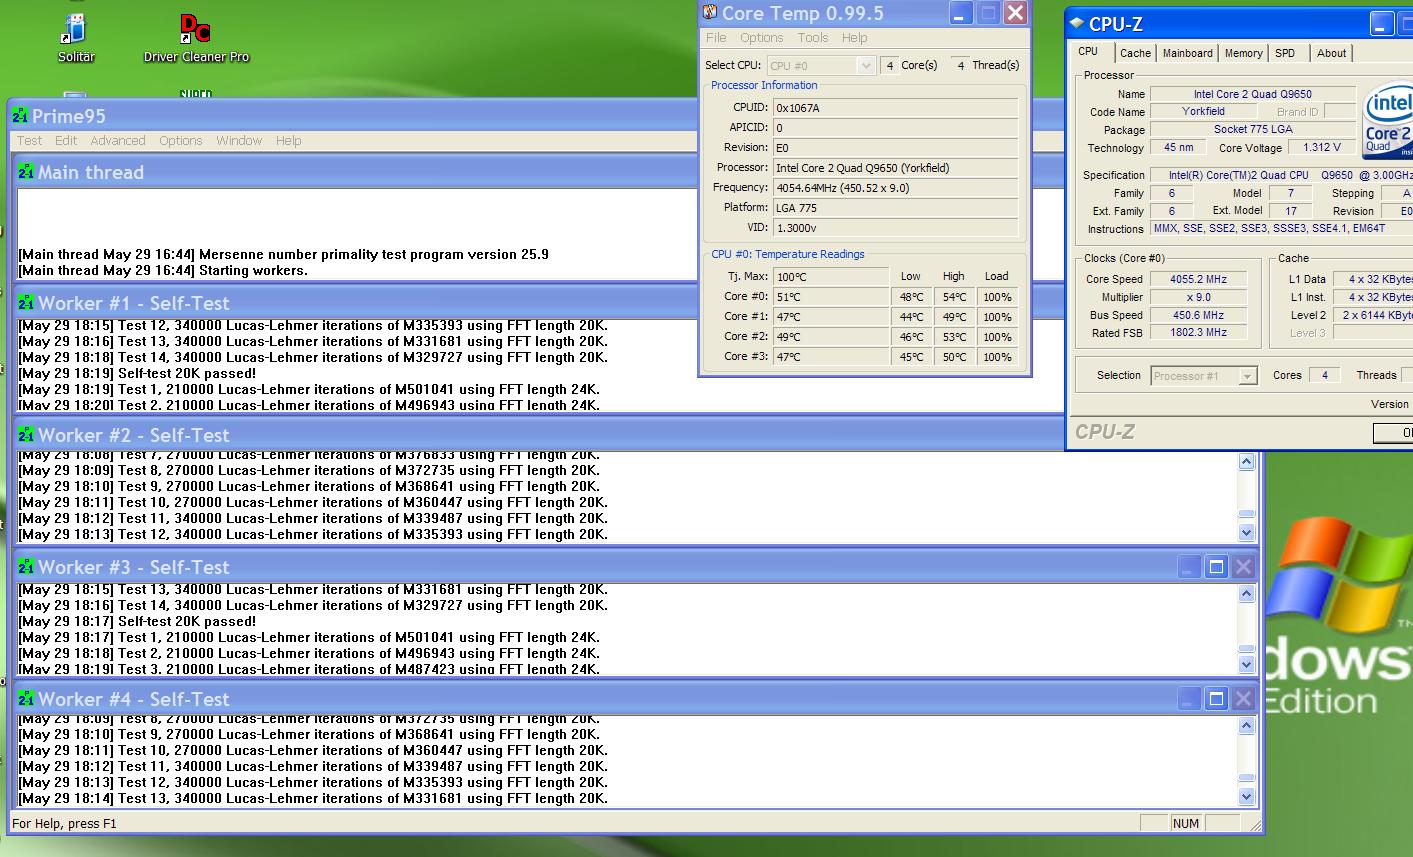Click the Frequency field showing 4054.64MHz
Screen dimensions: 1413x857
pyautogui.click(x=895, y=188)
